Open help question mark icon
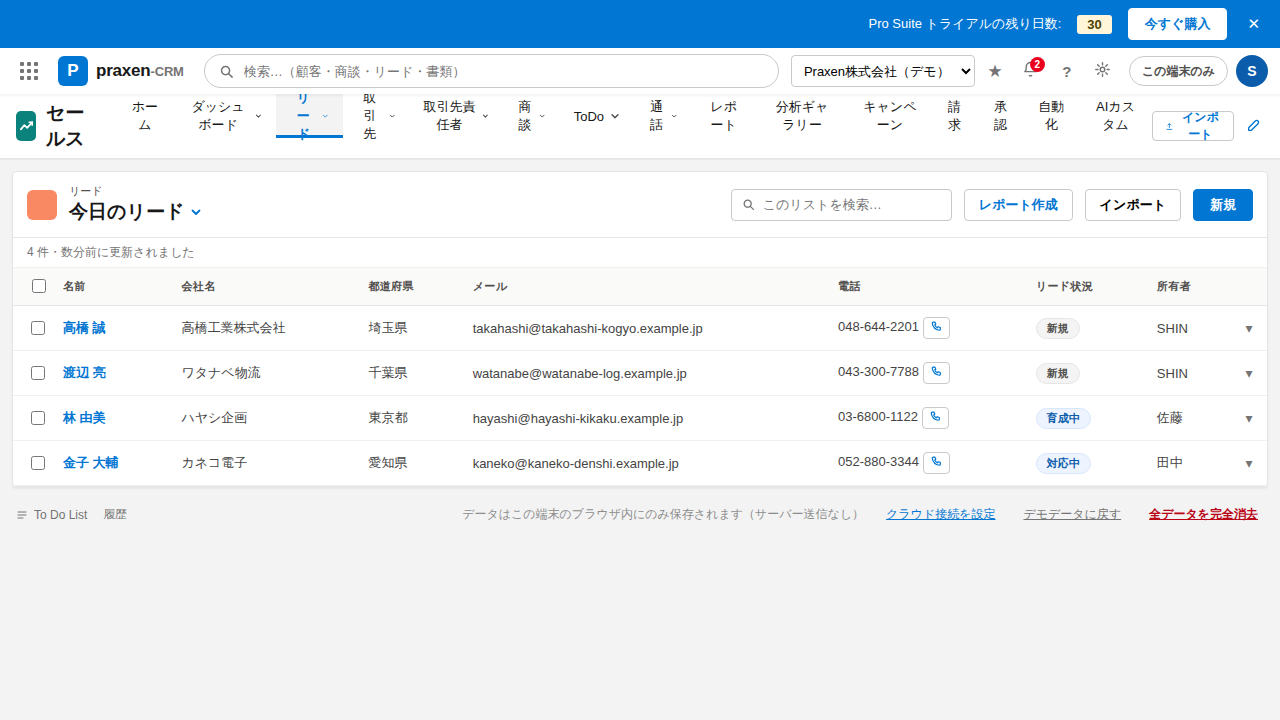 point(1066,72)
